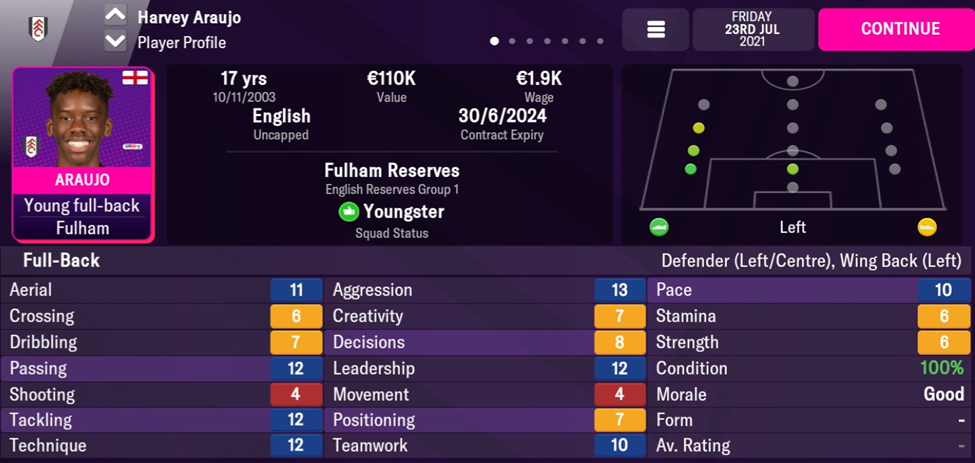This screenshot has width=975, height=463.
Task: Go to next player with down chevron
Action: click(115, 41)
